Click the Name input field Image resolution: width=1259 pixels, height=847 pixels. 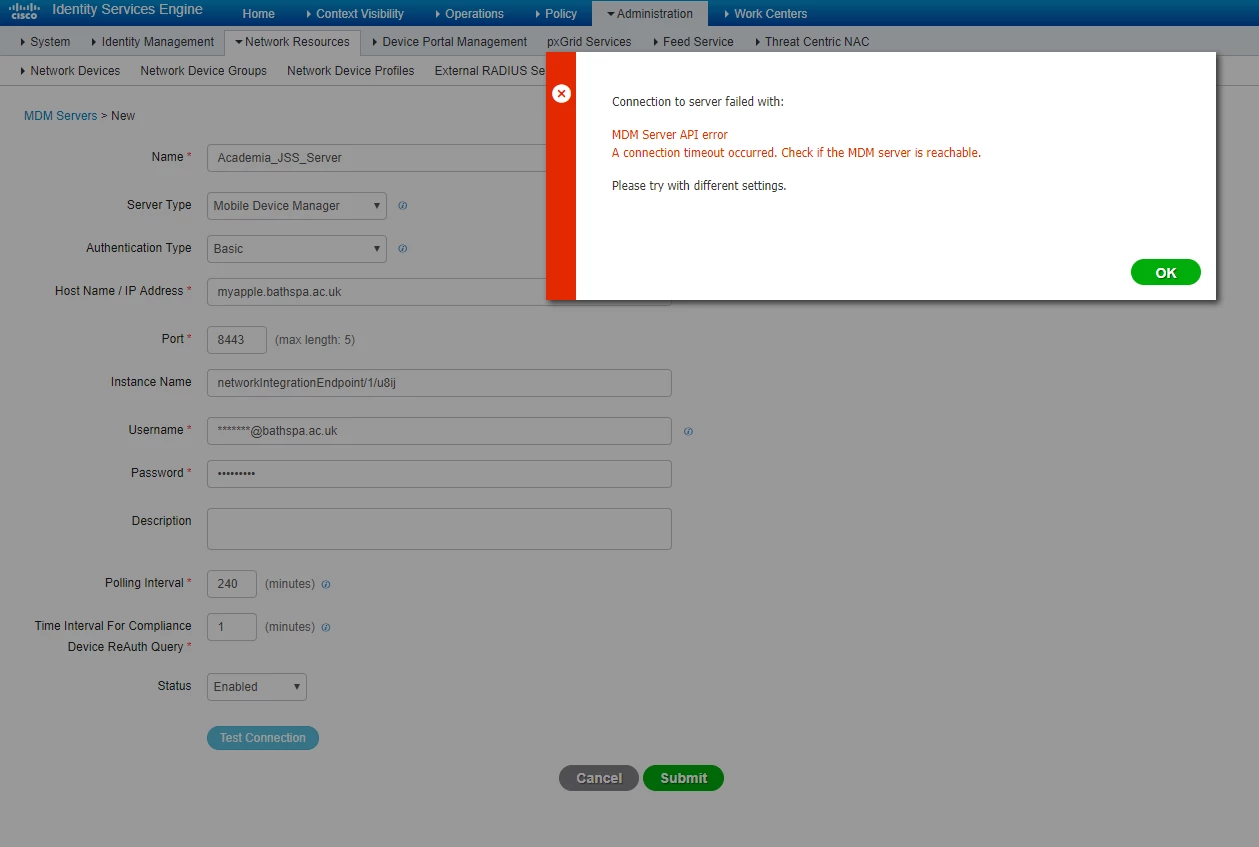click(377, 158)
